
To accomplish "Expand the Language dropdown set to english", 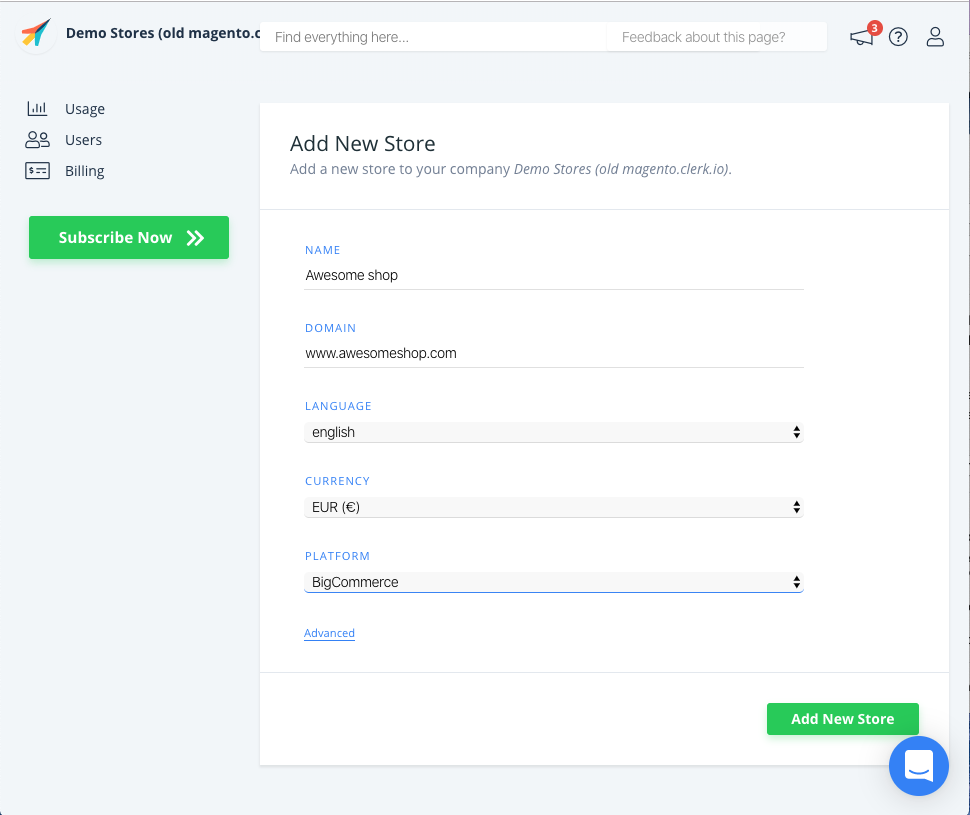I will point(553,432).
